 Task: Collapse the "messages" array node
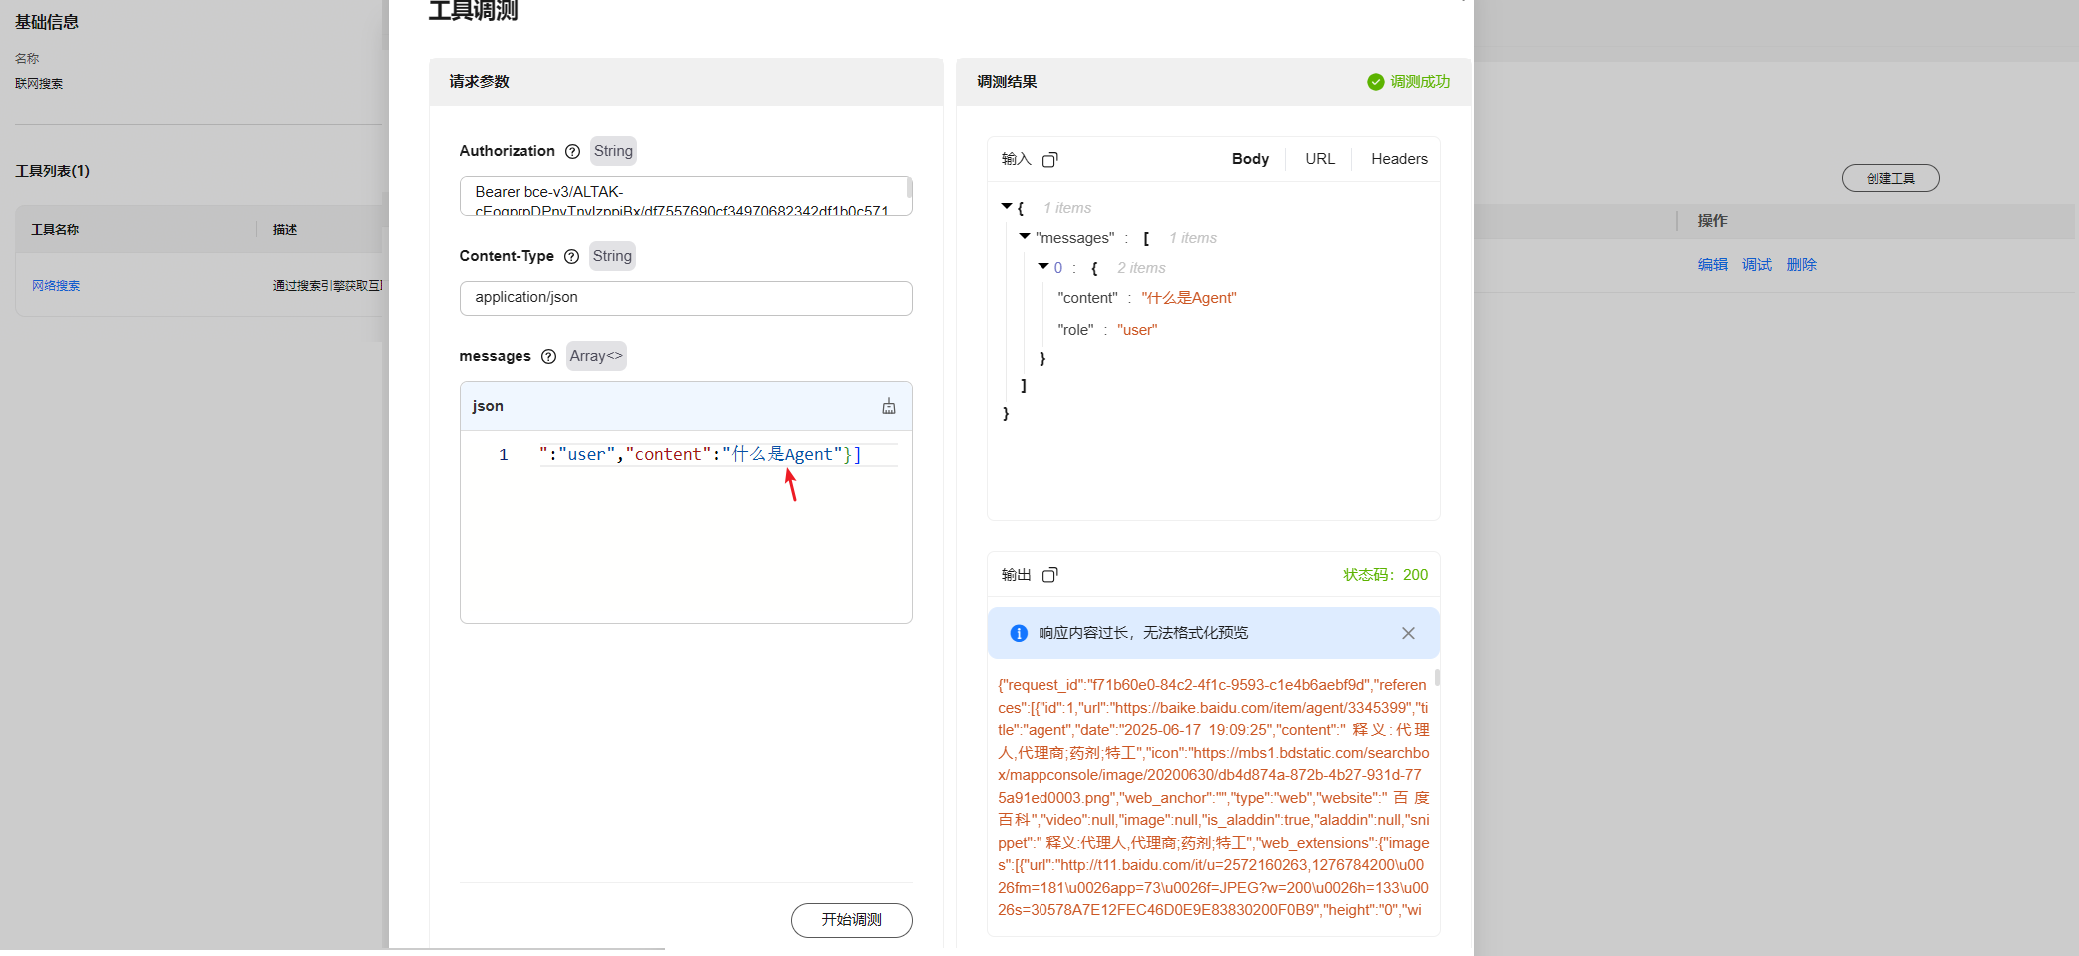(x=1025, y=236)
